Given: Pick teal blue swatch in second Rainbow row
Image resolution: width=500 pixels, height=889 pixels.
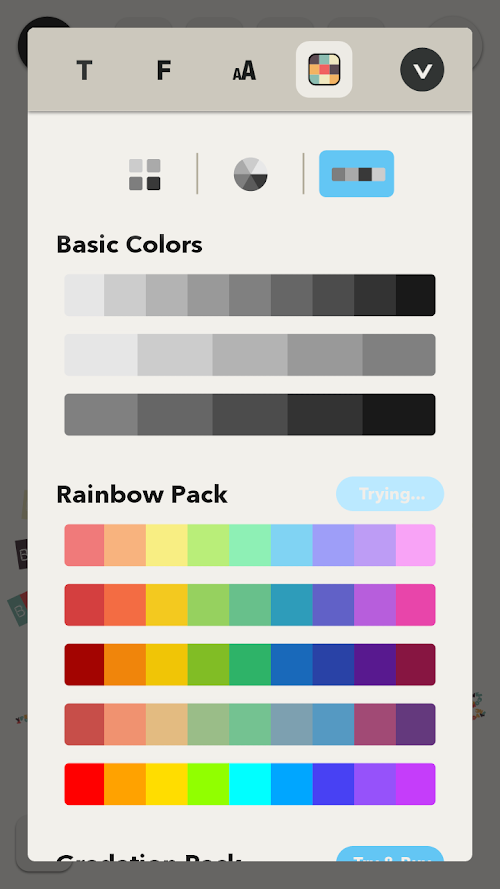Looking at the screenshot, I should pos(291,605).
